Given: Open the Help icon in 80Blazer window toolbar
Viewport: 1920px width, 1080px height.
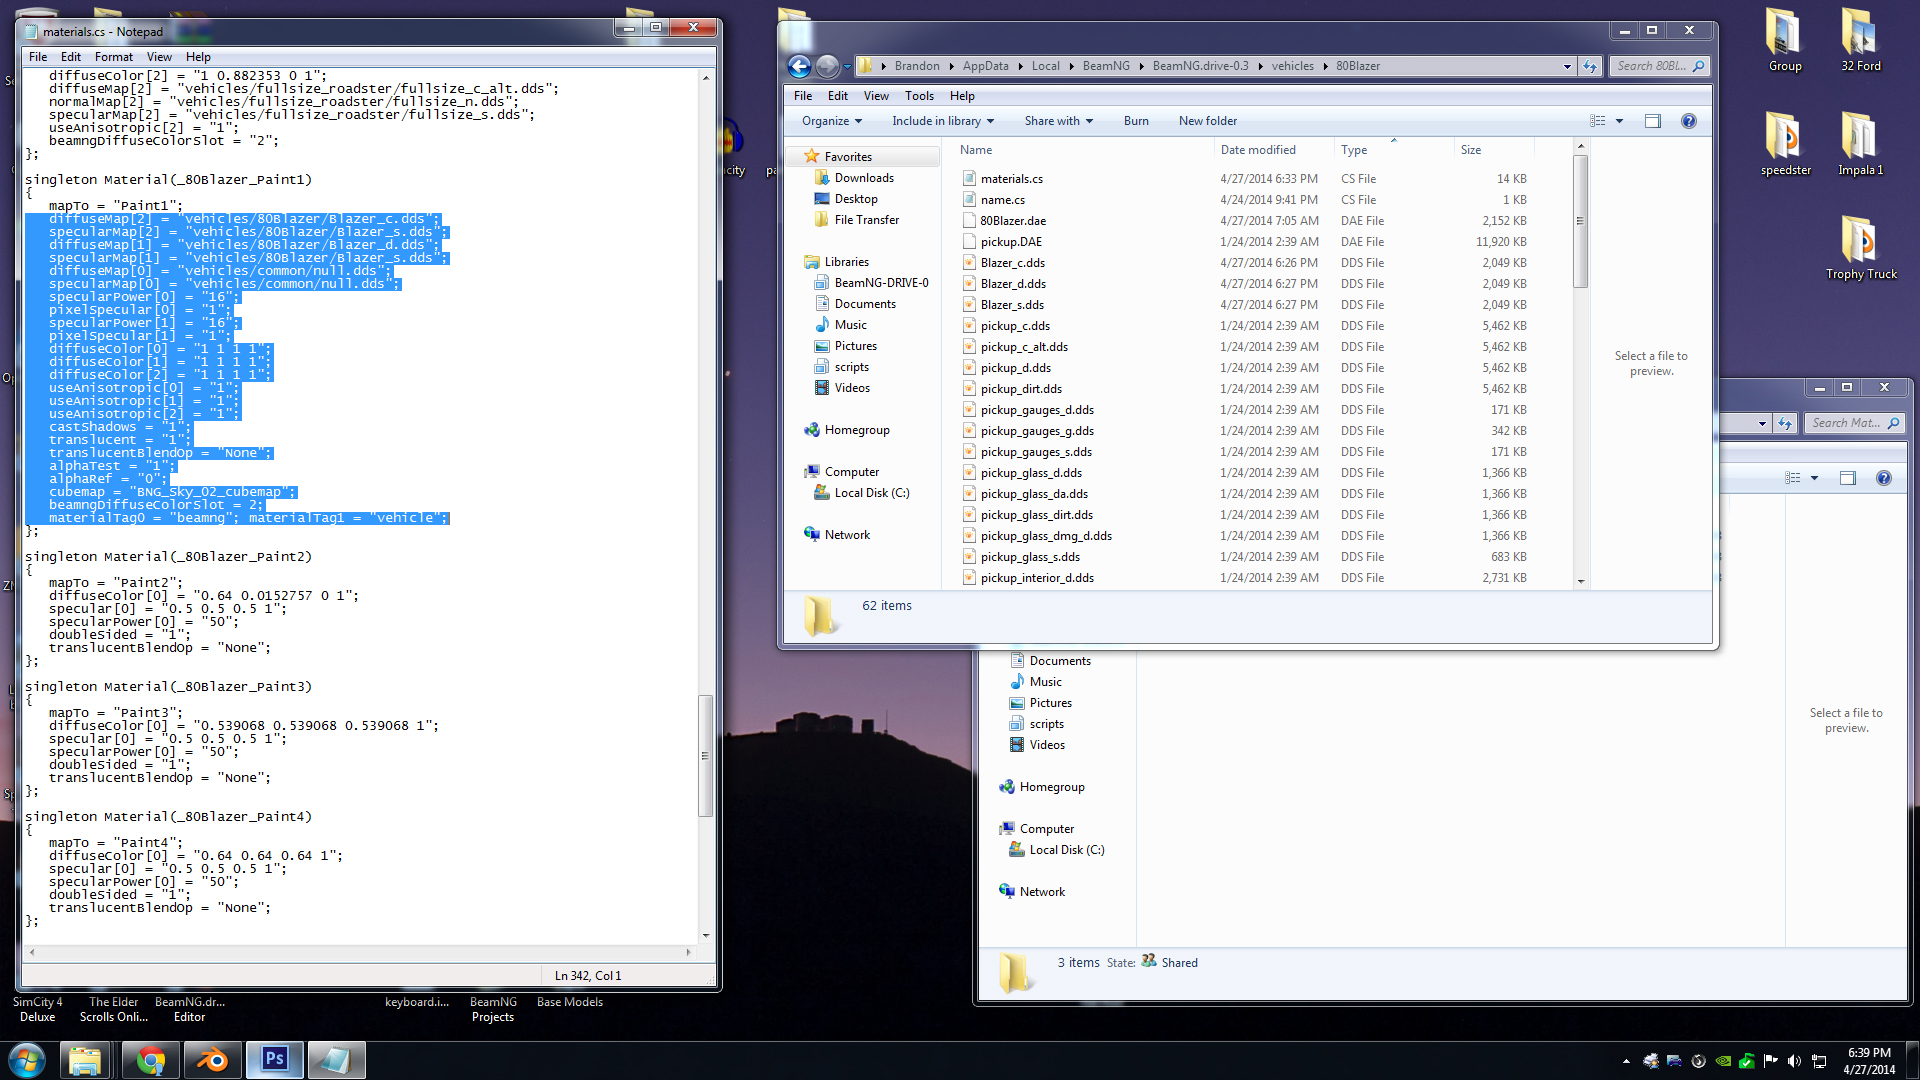Looking at the screenshot, I should pos(1689,121).
